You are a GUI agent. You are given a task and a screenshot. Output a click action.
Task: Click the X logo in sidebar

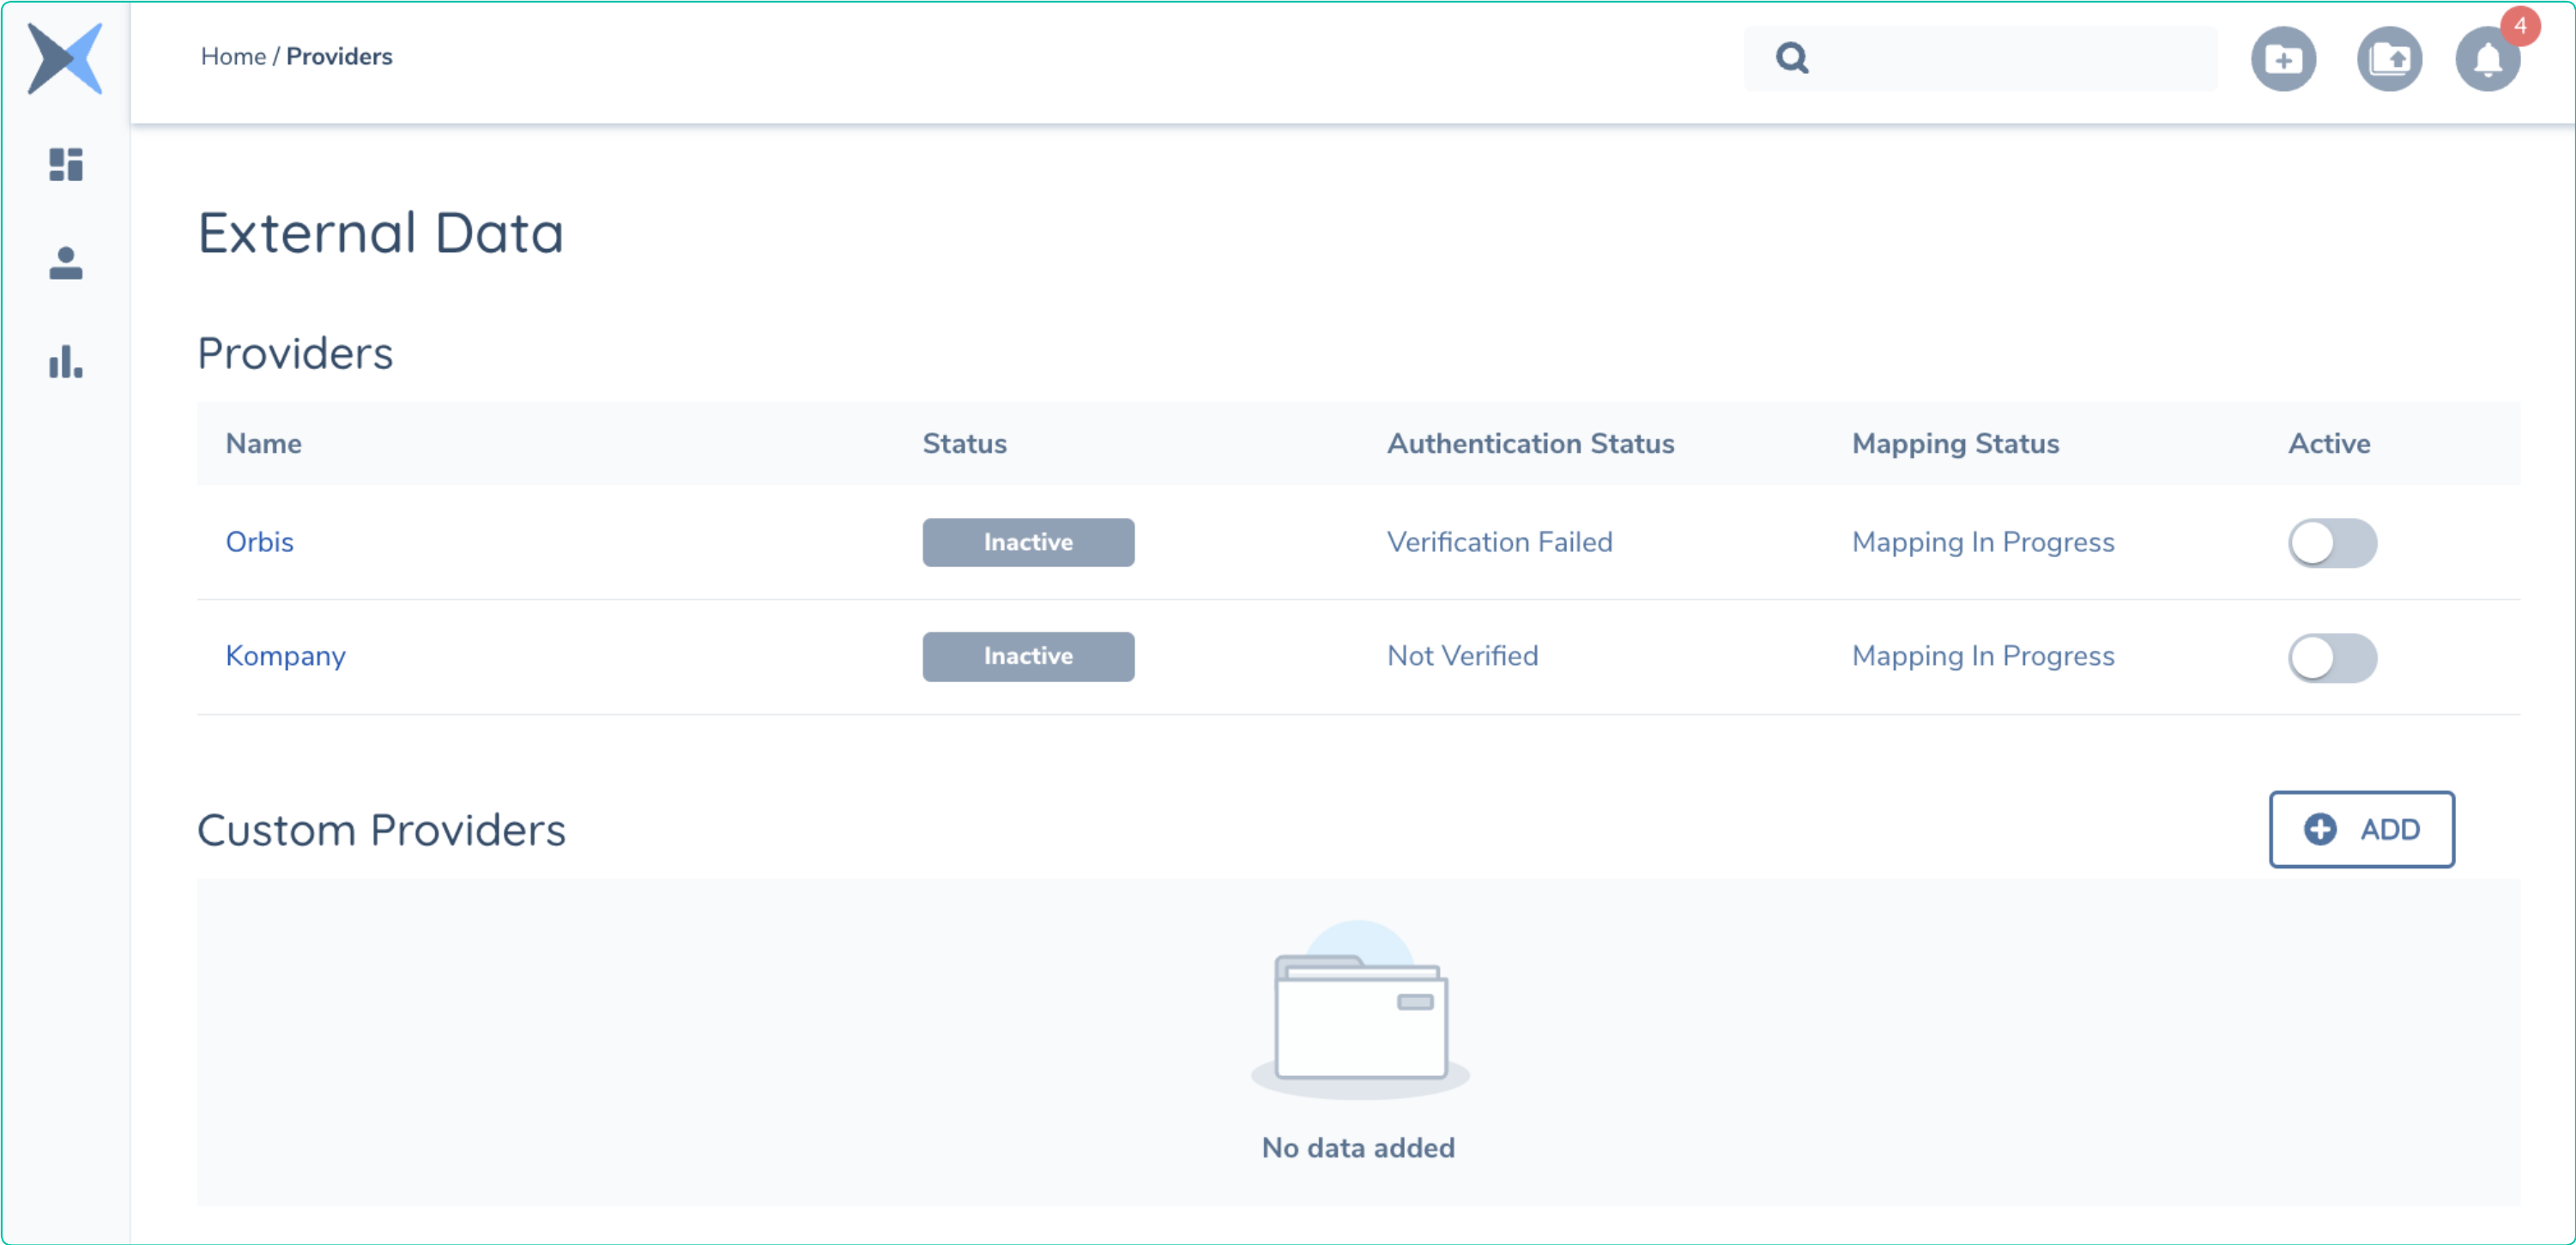(65, 58)
